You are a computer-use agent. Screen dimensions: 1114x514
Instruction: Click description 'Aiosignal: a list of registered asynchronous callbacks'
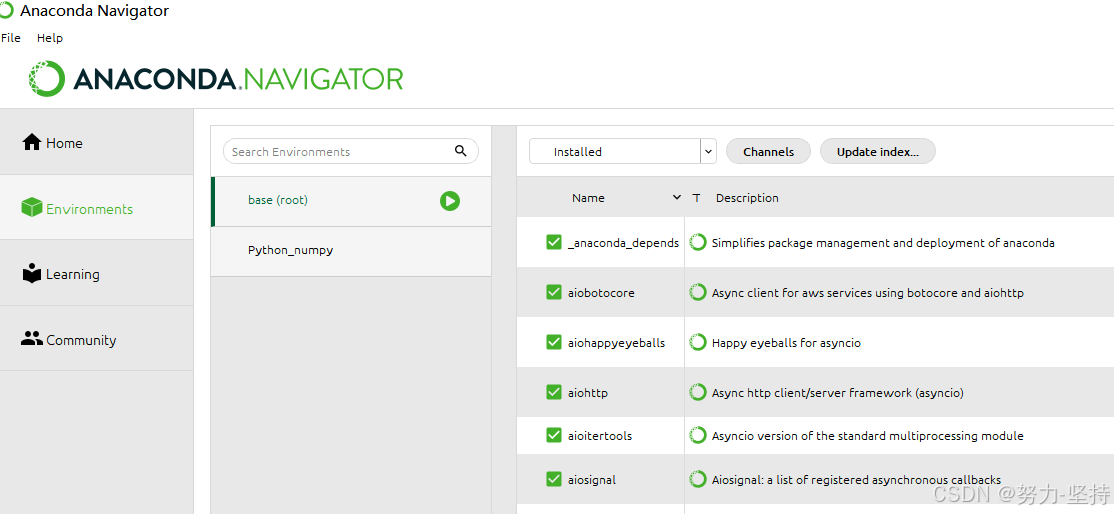pos(856,480)
